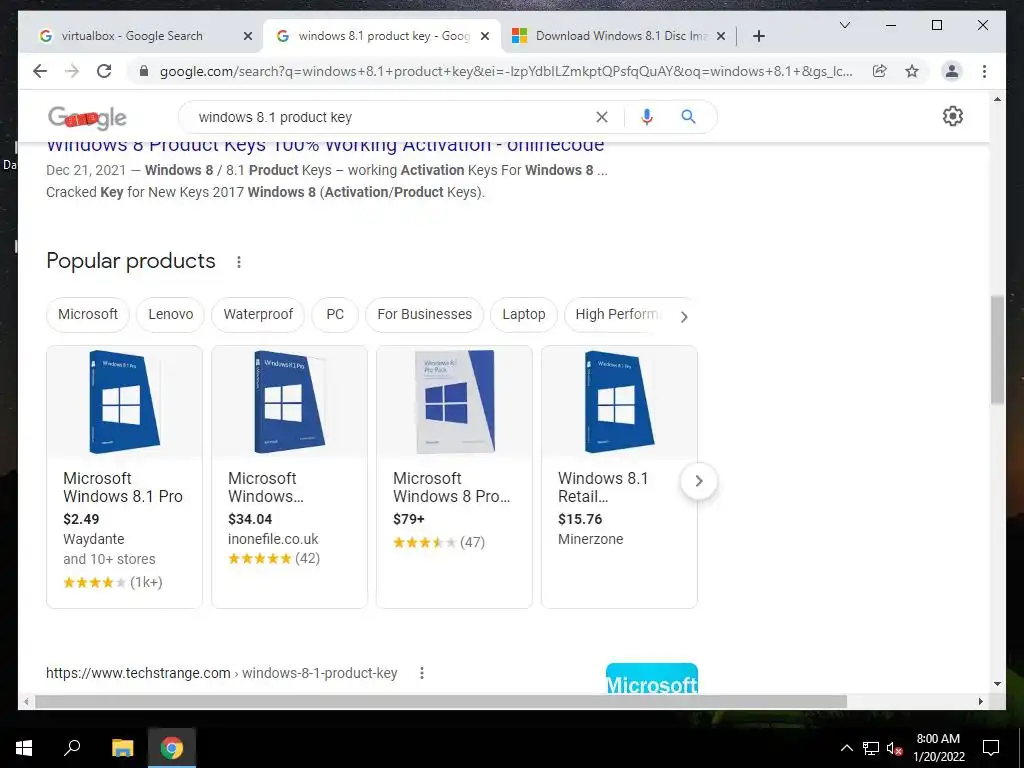The height and width of the screenshot is (768, 1024).
Task: Clear the search box with X
Action: pos(601,117)
